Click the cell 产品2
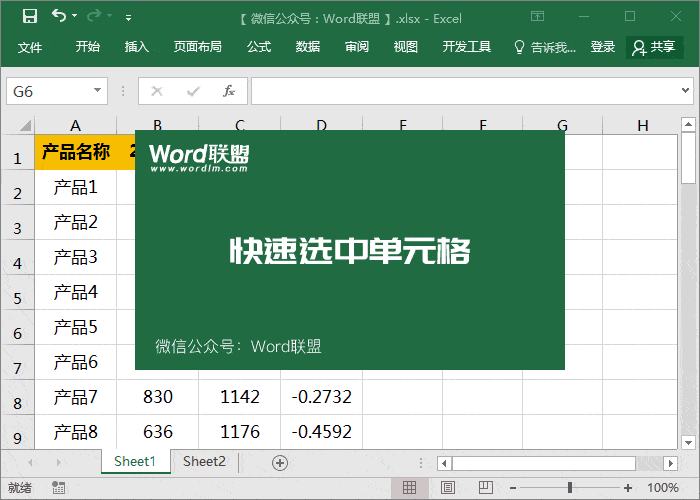This screenshot has height=500, width=700. click(75, 222)
